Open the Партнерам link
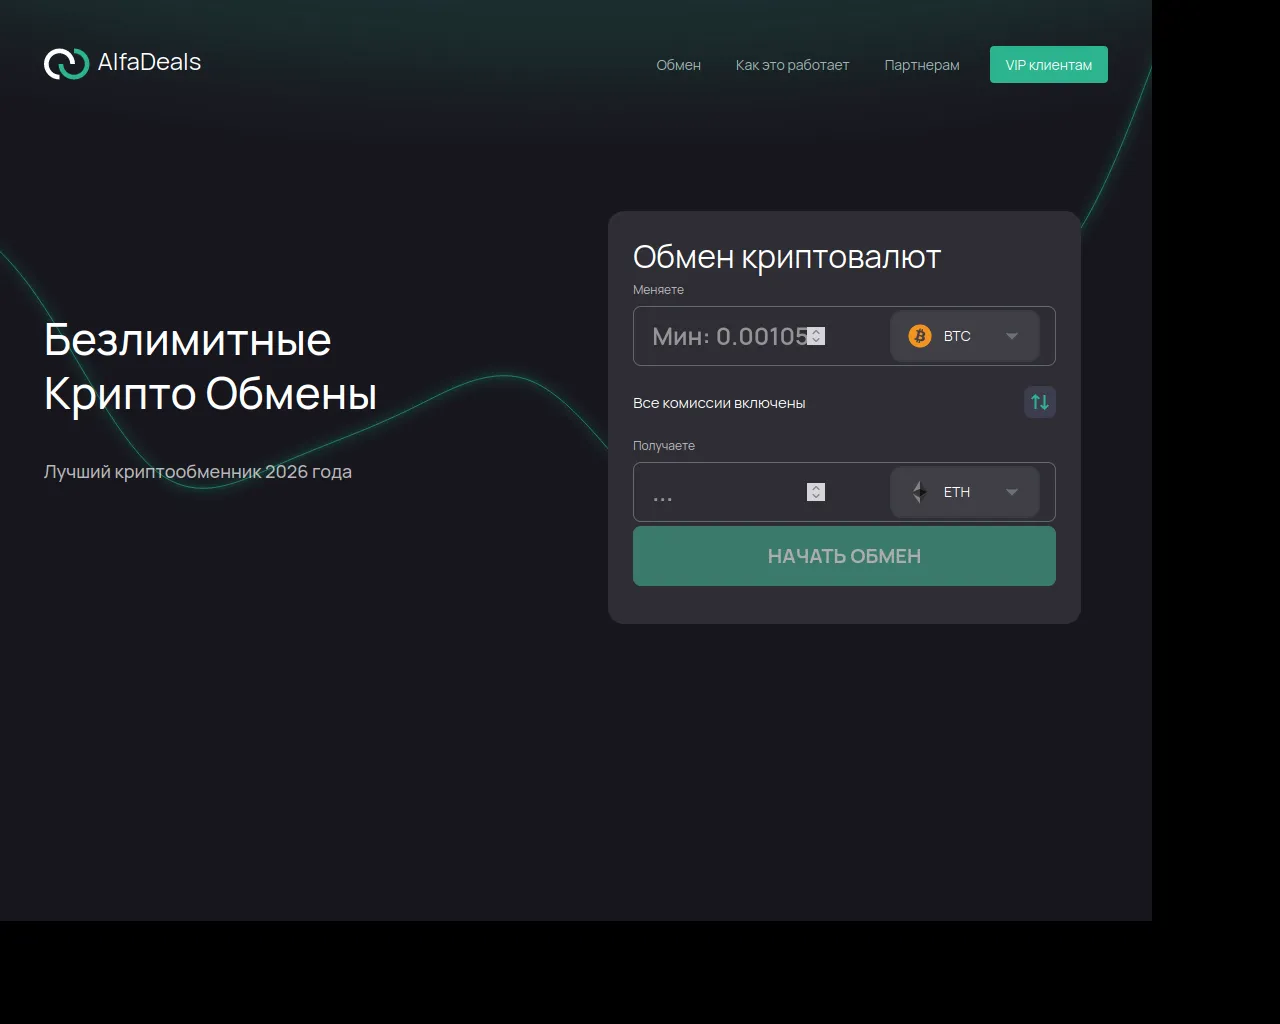Viewport: 1280px width, 1024px height. click(922, 65)
